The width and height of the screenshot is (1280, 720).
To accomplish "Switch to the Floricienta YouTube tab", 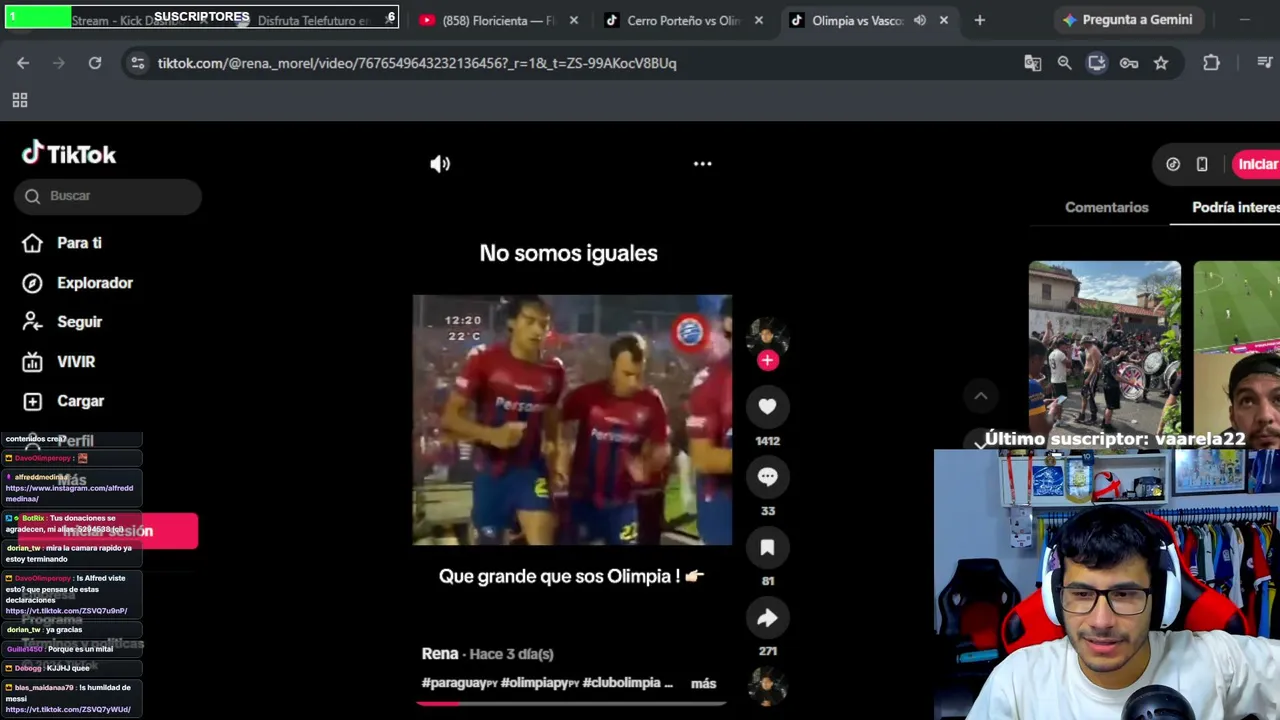I will point(498,20).
